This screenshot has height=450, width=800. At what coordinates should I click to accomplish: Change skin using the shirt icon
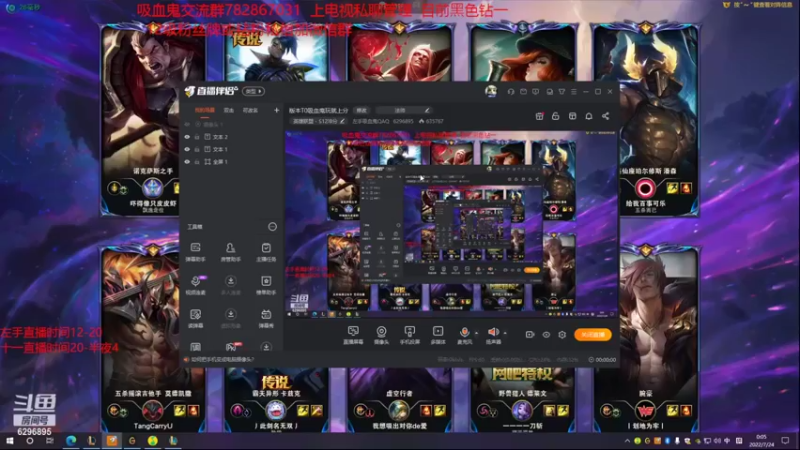(x=562, y=91)
